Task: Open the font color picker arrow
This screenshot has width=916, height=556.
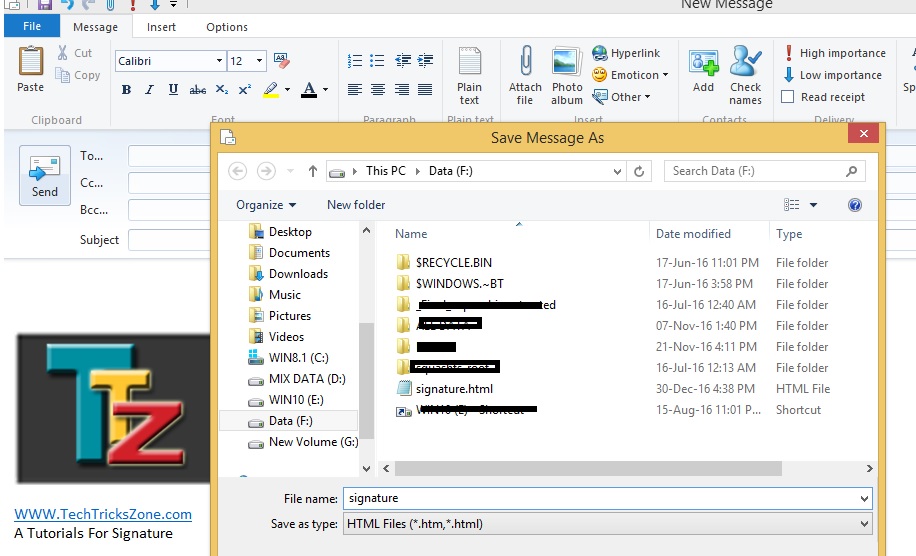Action: tap(325, 90)
